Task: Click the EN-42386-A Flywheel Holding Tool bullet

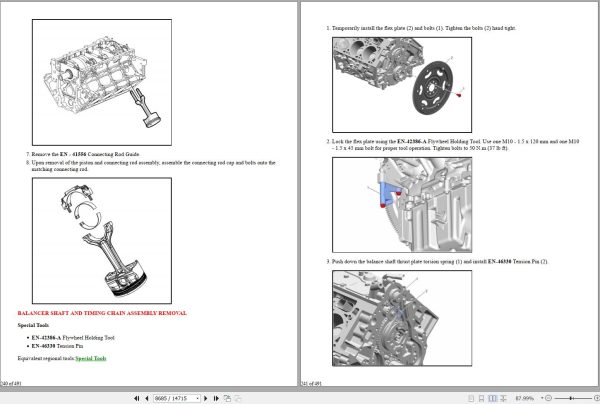Action: point(73,337)
